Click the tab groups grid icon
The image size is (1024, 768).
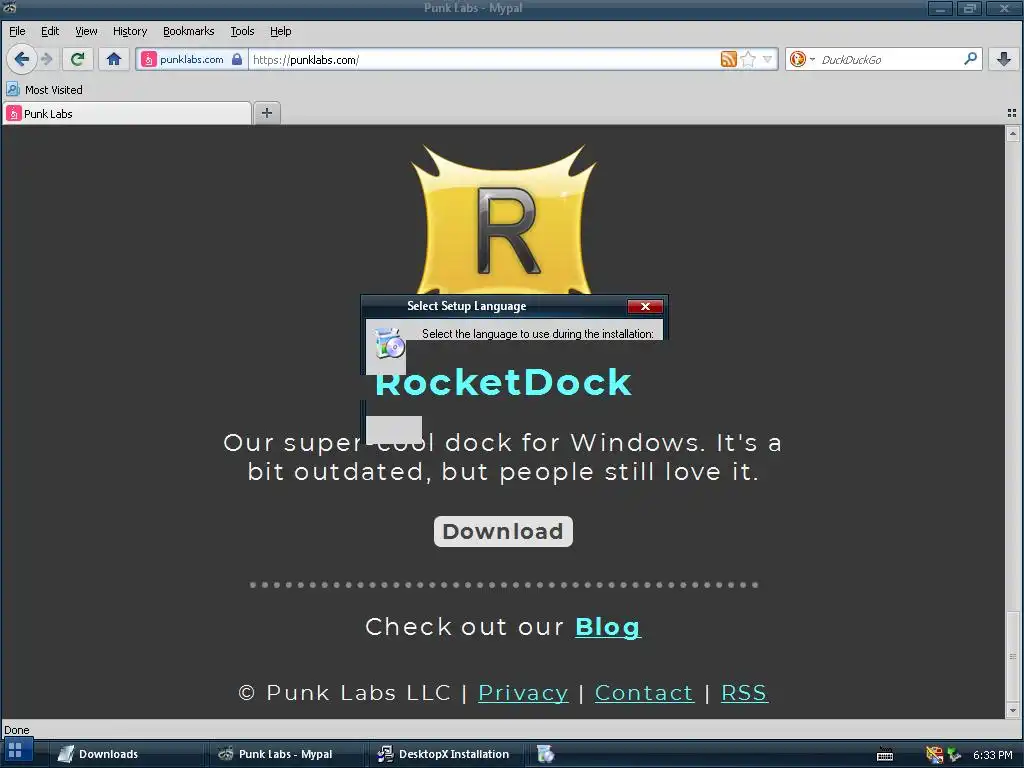[x=1012, y=113]
